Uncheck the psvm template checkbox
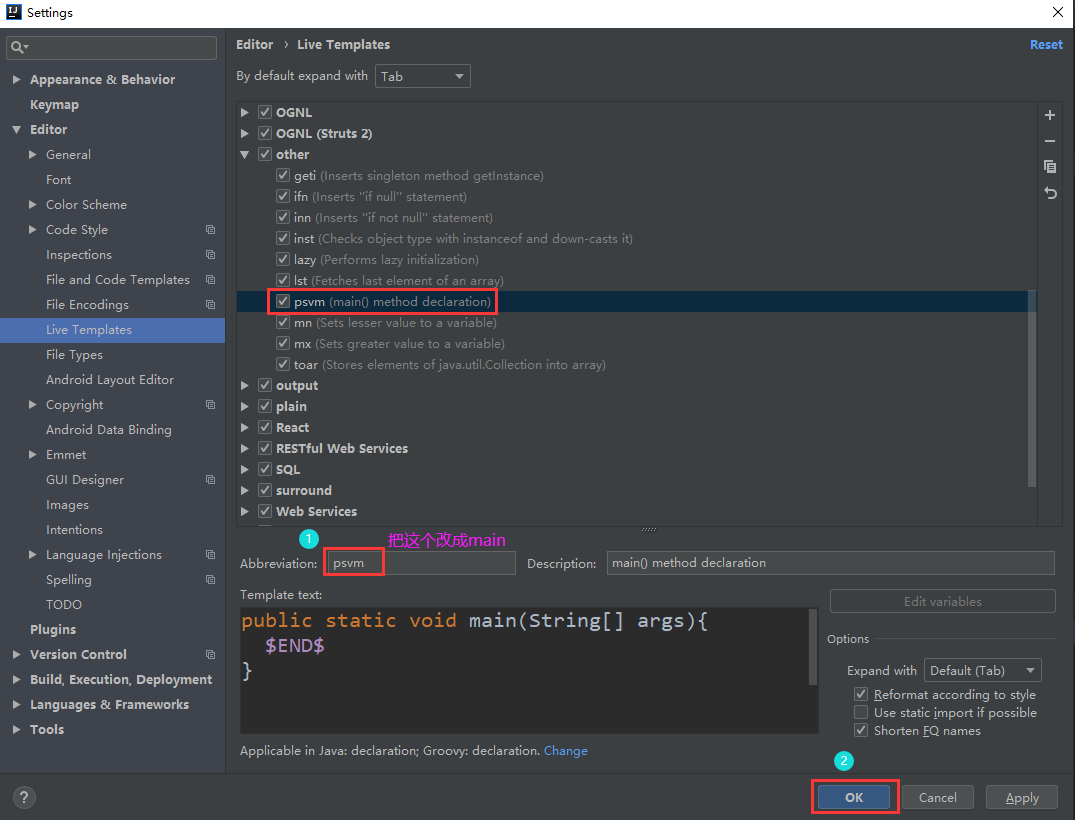The width and height of the screenshot is (1075, 820). coord(282,301)
